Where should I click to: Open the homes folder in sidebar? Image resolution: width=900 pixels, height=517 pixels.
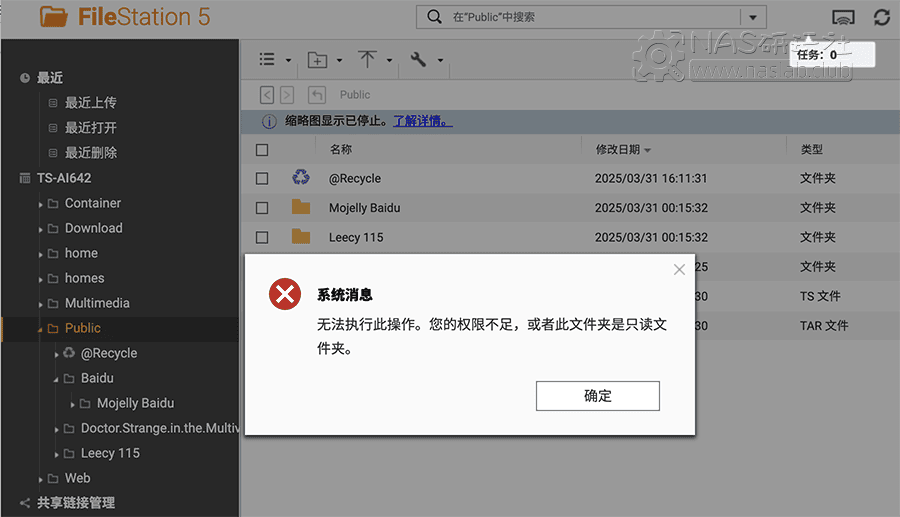coord(84,278)
